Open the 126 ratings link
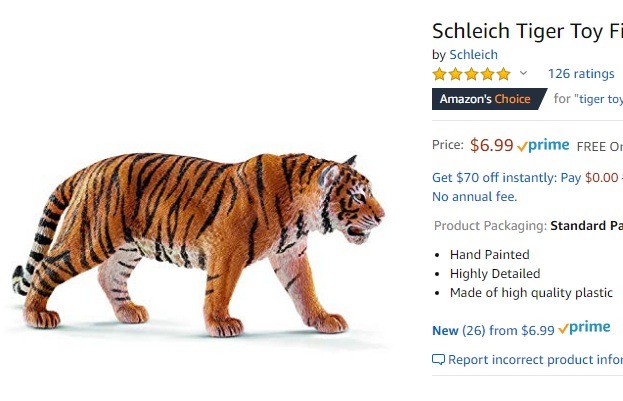The height and width of the screenshot is (401, 623). click(581, 74)
